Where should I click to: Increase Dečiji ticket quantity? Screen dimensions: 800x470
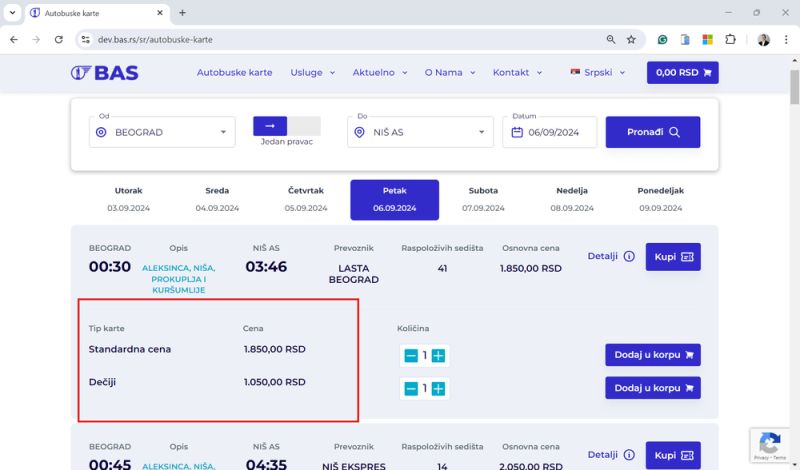pyautogui.click(x=438, y=389)
